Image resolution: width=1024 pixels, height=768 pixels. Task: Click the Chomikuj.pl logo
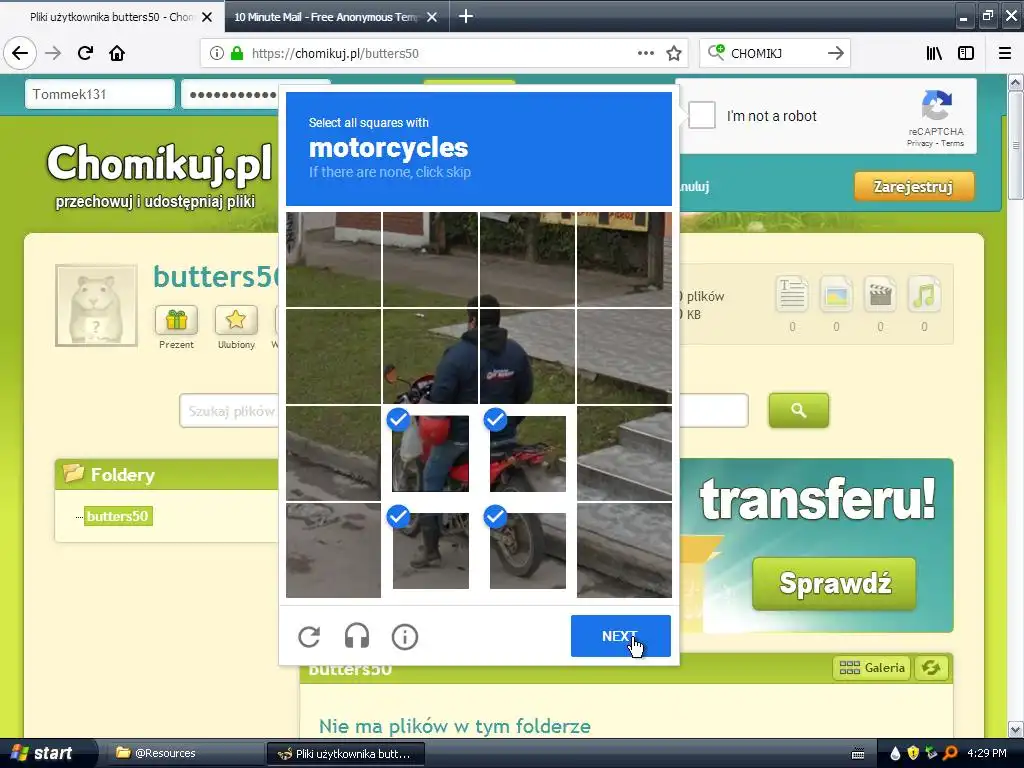pos(159,163)
